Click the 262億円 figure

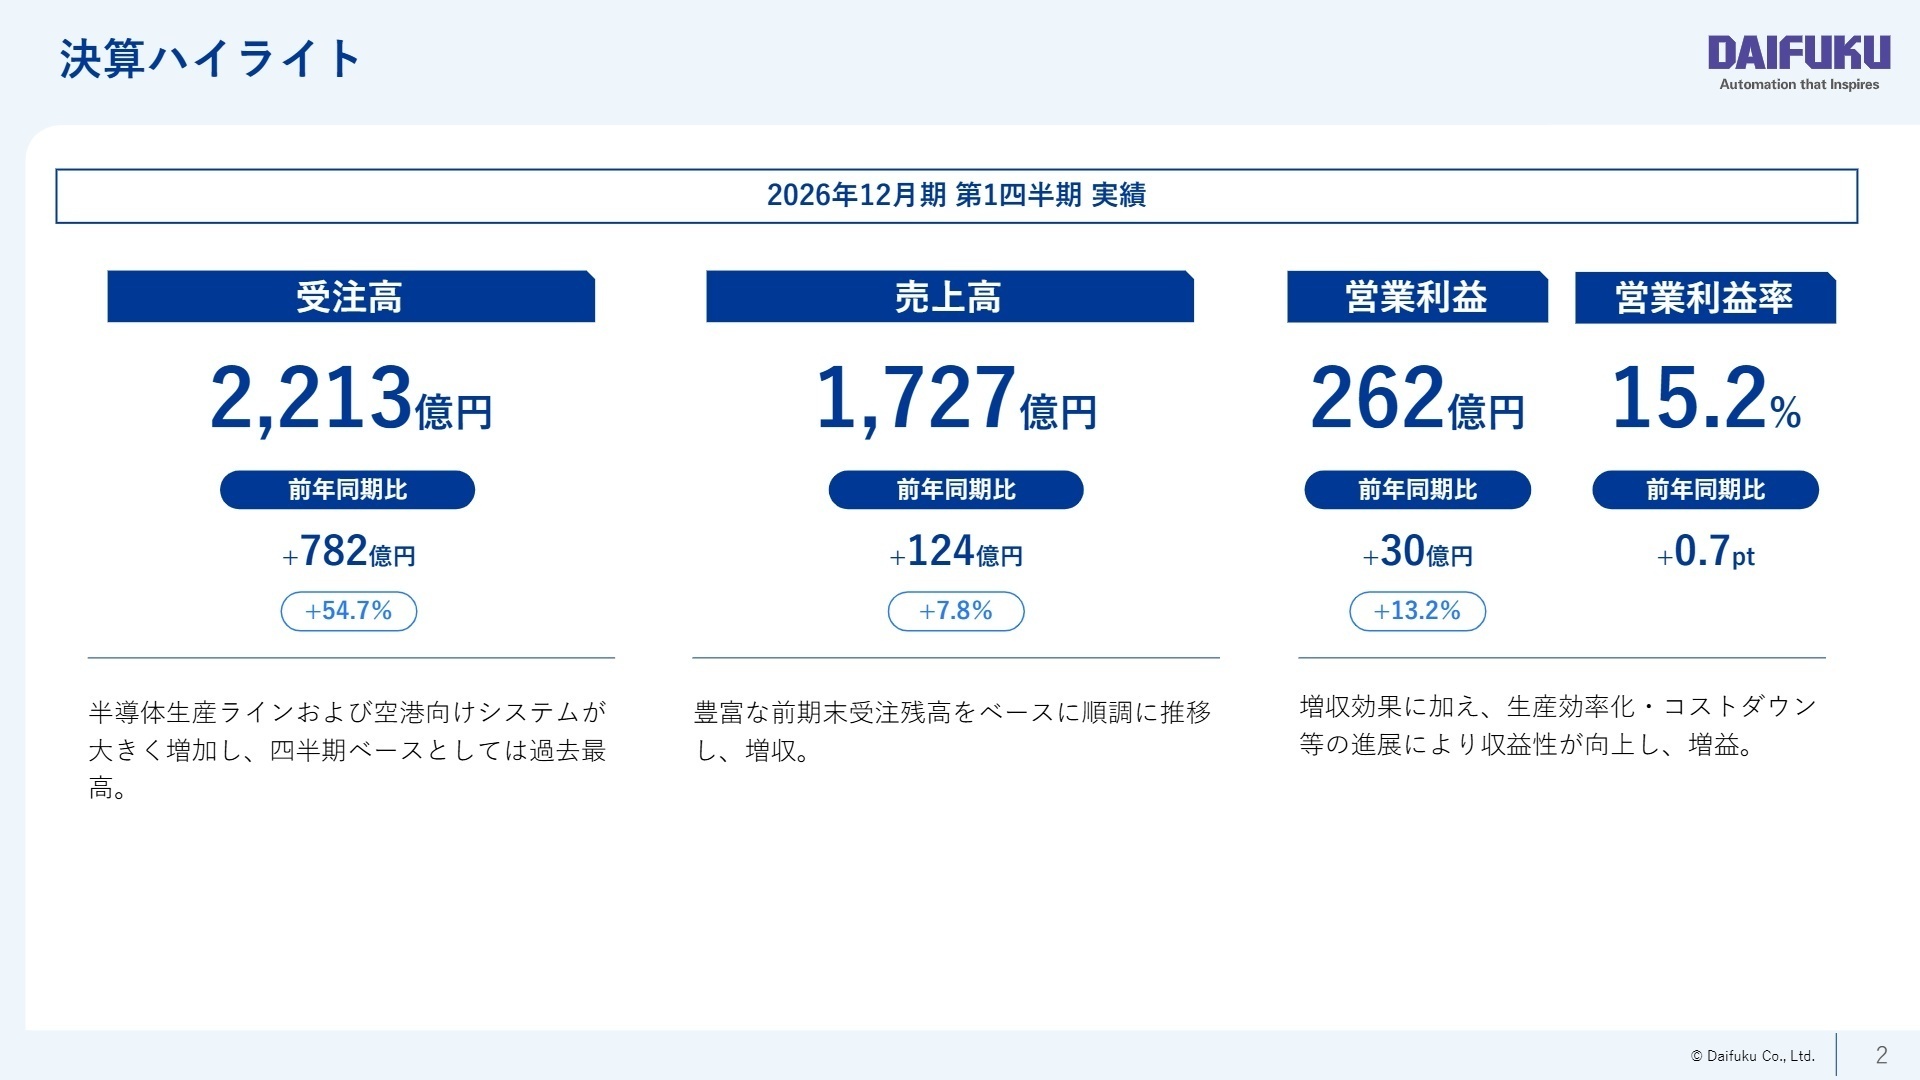pos(1417,398)
